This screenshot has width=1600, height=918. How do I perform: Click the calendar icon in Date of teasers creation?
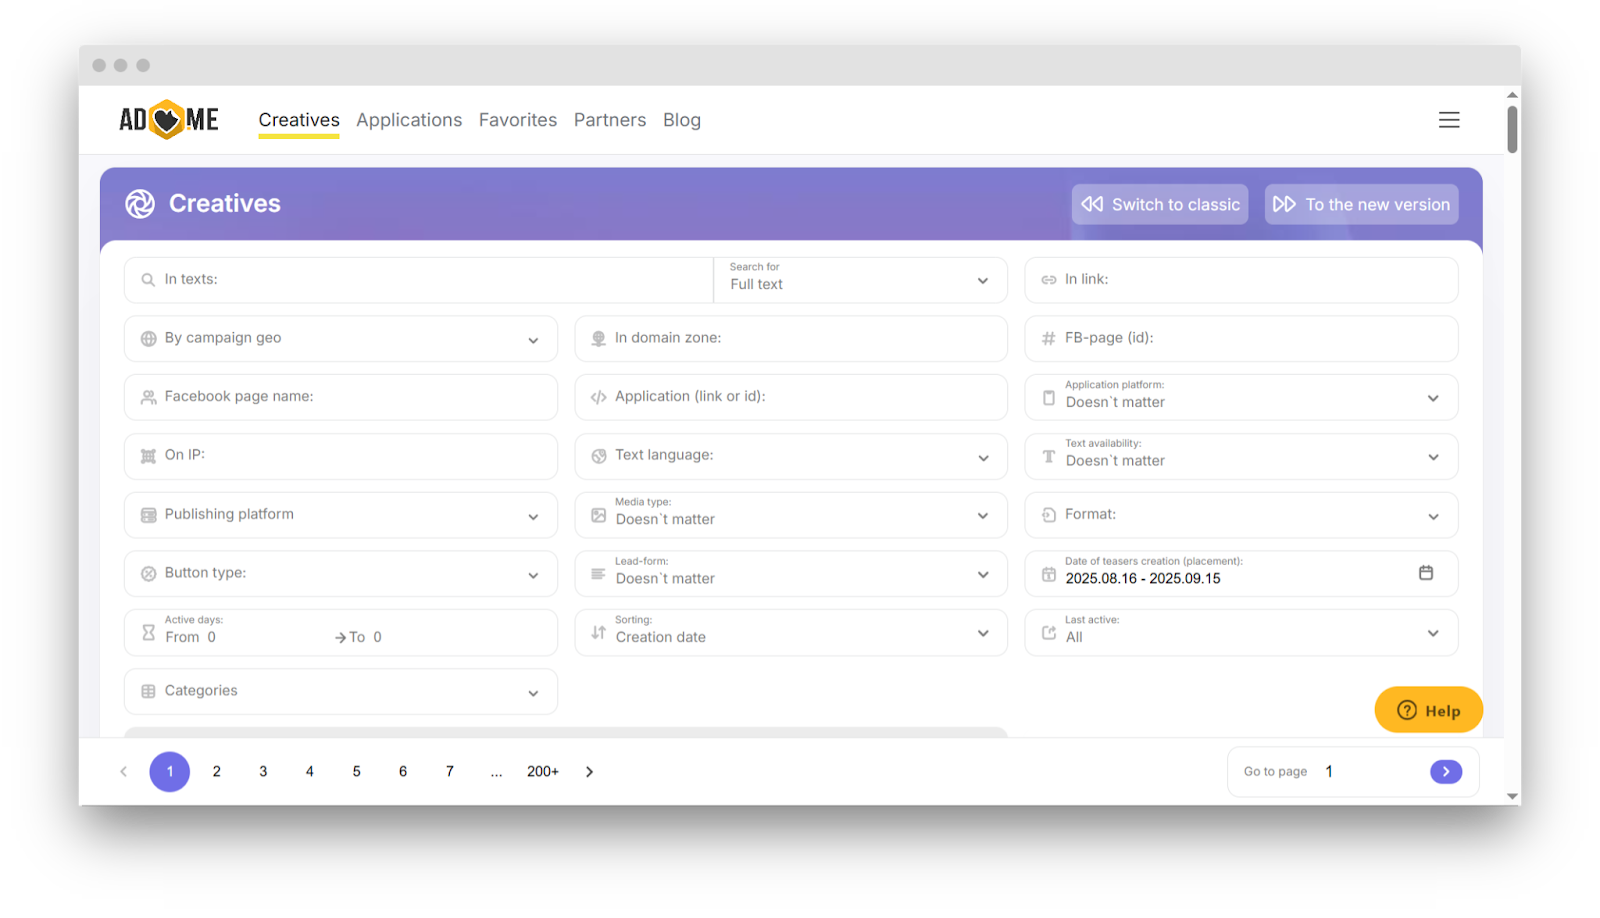pos(1427,572)
